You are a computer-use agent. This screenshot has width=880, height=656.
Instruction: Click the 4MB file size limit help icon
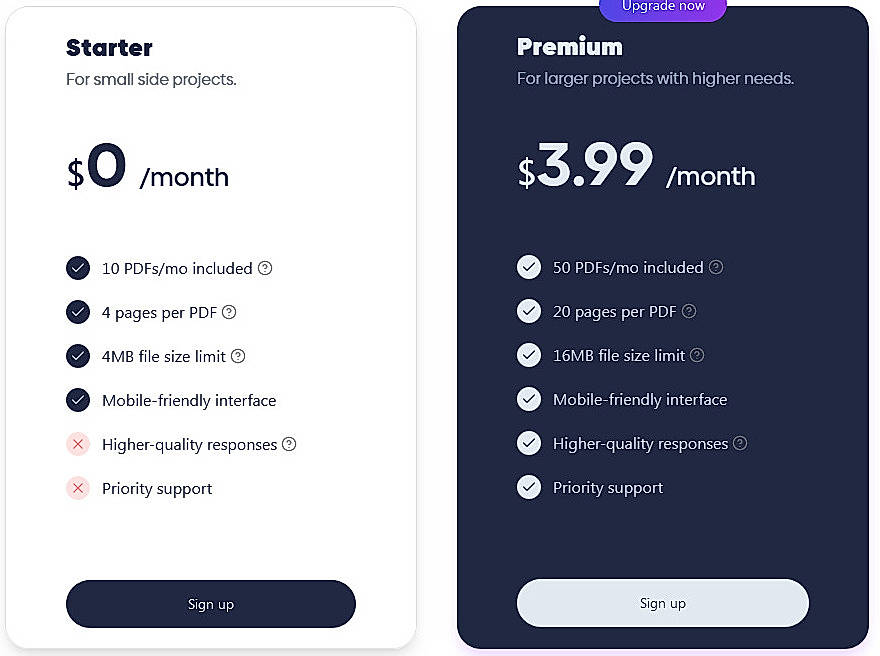pyautogui.click(x=237, y=356)
